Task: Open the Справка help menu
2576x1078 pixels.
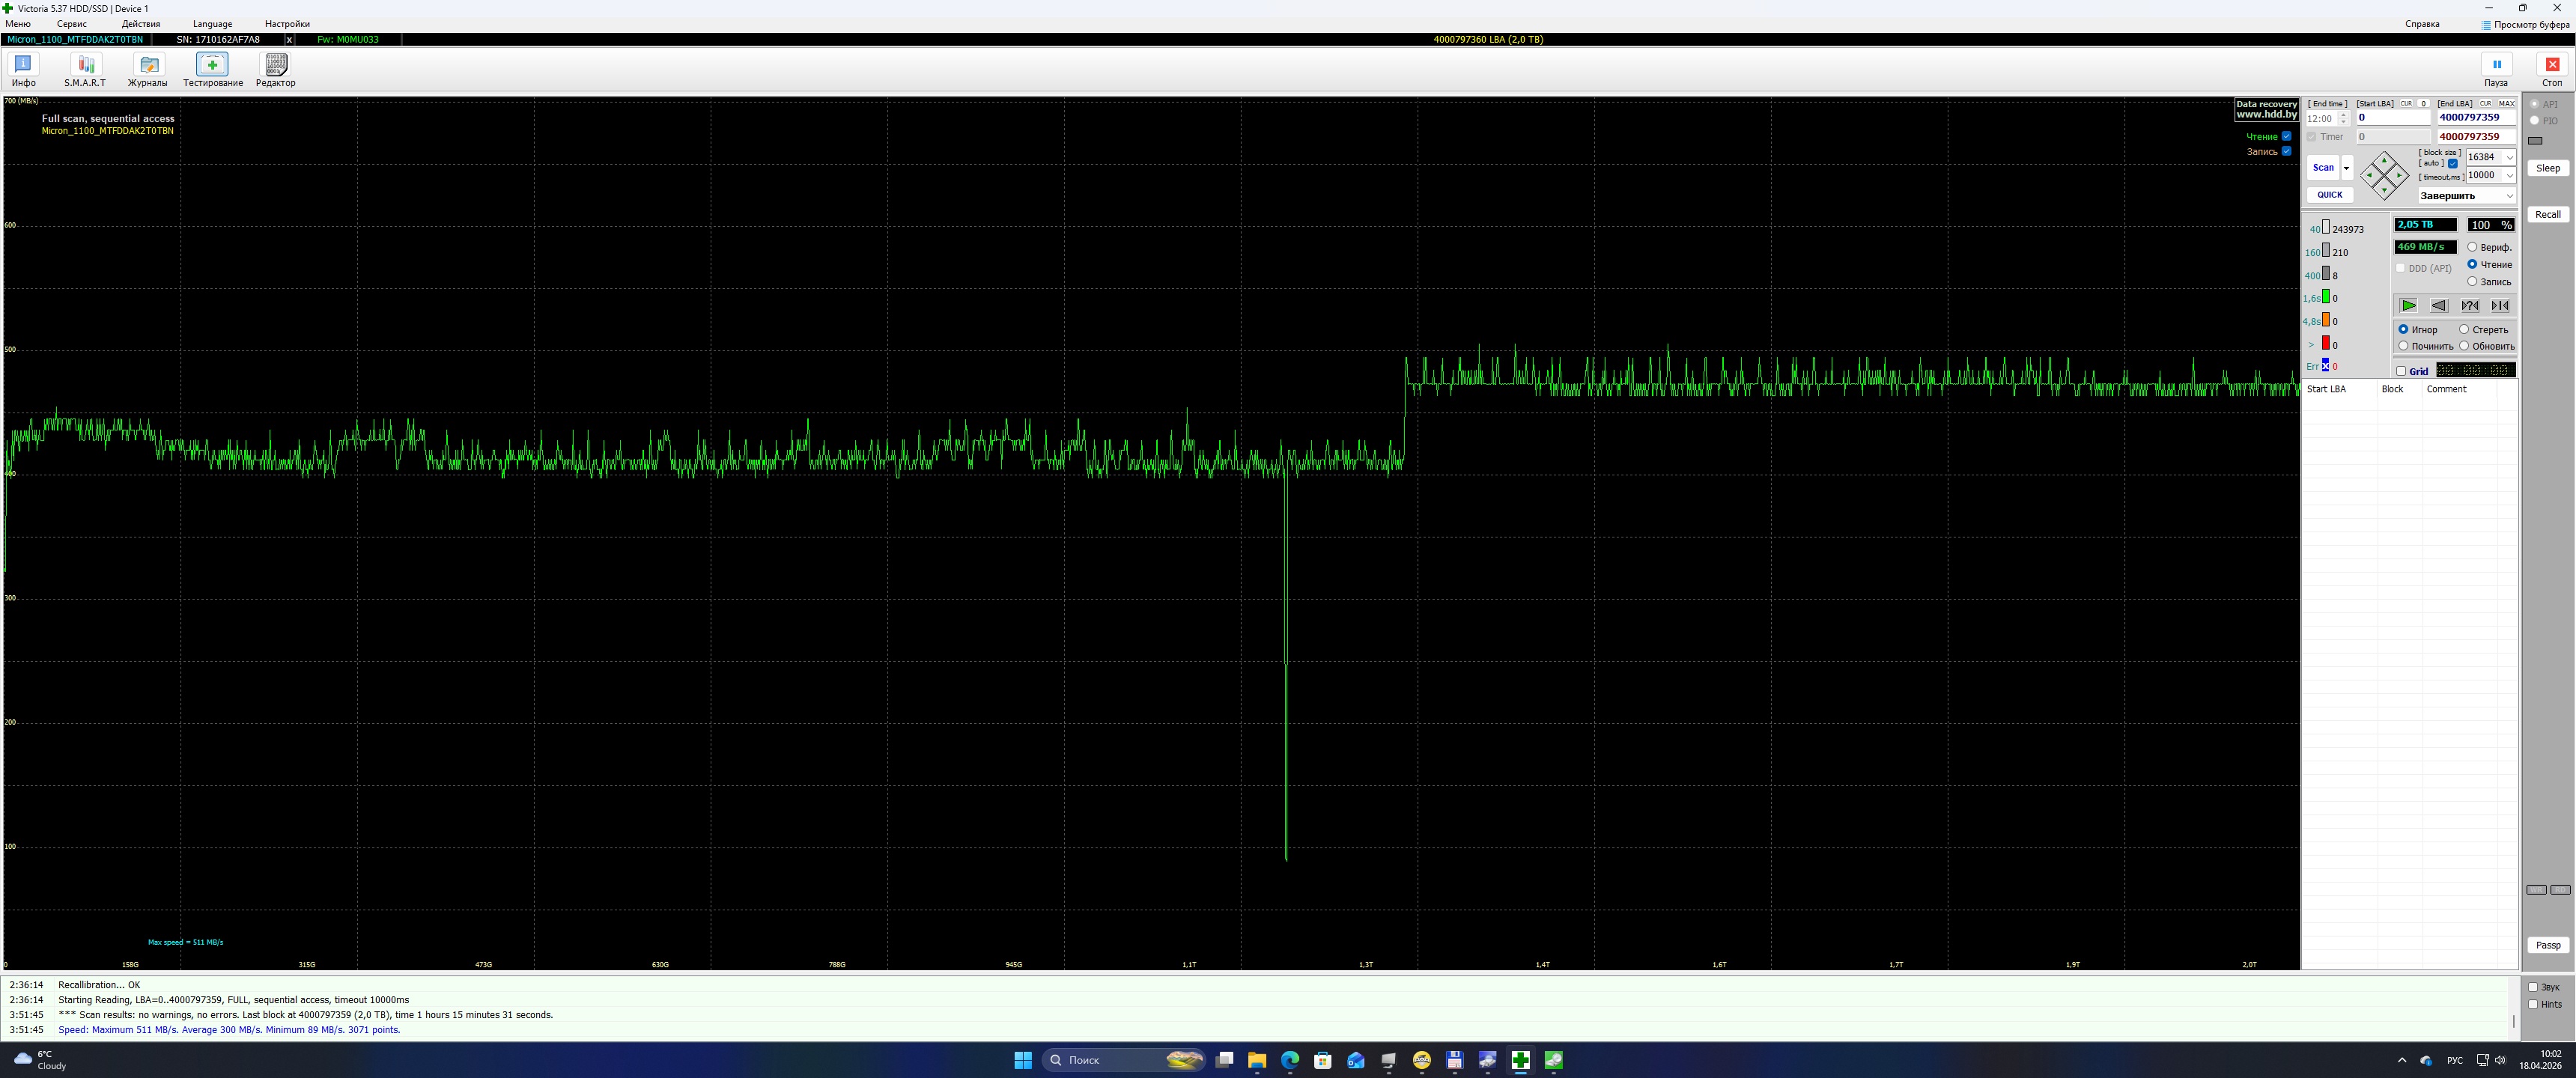Action: point(2422,24)
